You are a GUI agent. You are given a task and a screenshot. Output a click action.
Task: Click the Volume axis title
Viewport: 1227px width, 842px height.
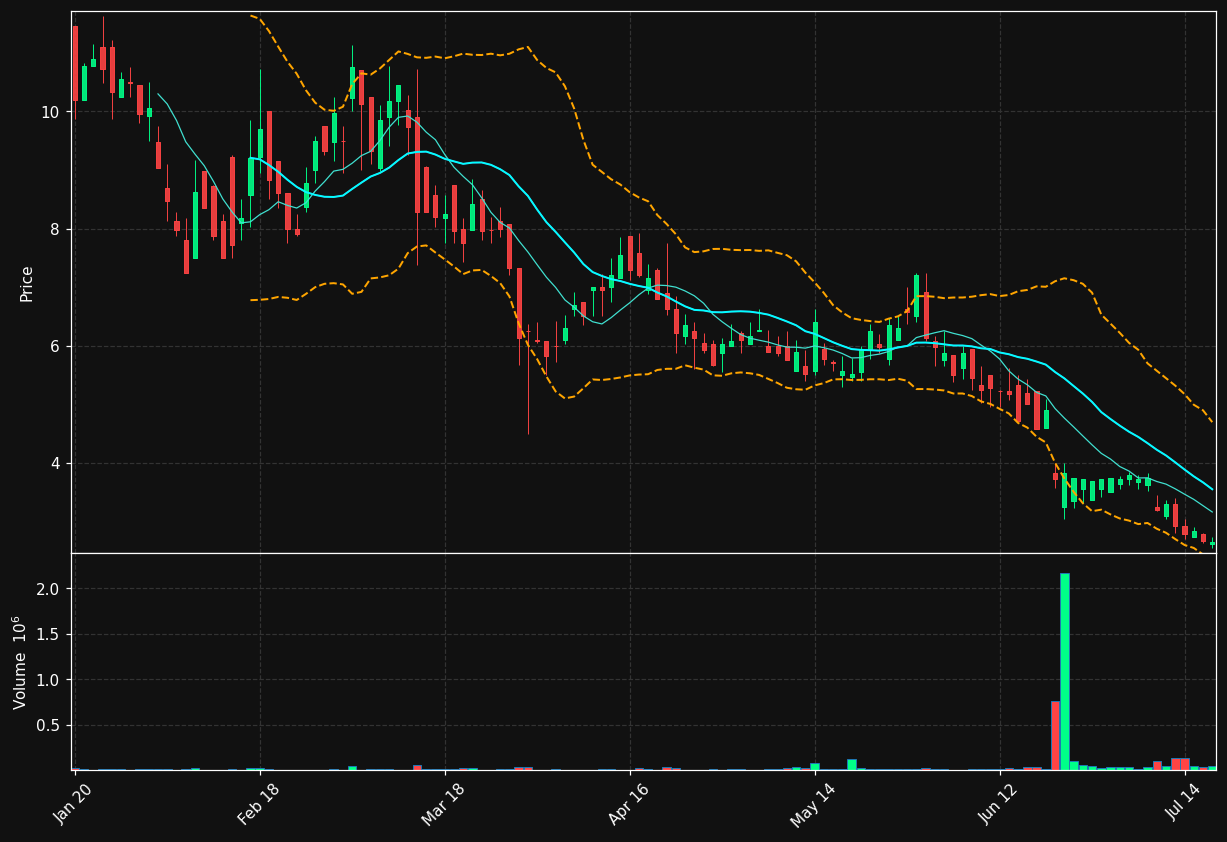20,662
